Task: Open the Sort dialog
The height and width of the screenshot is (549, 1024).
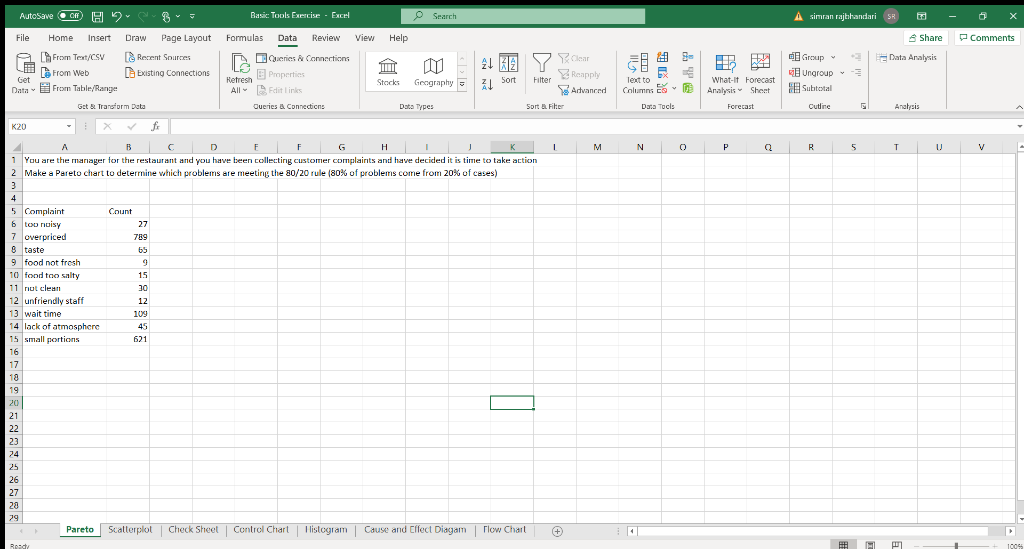Action: pyautogui.click(x=509, y=69)
